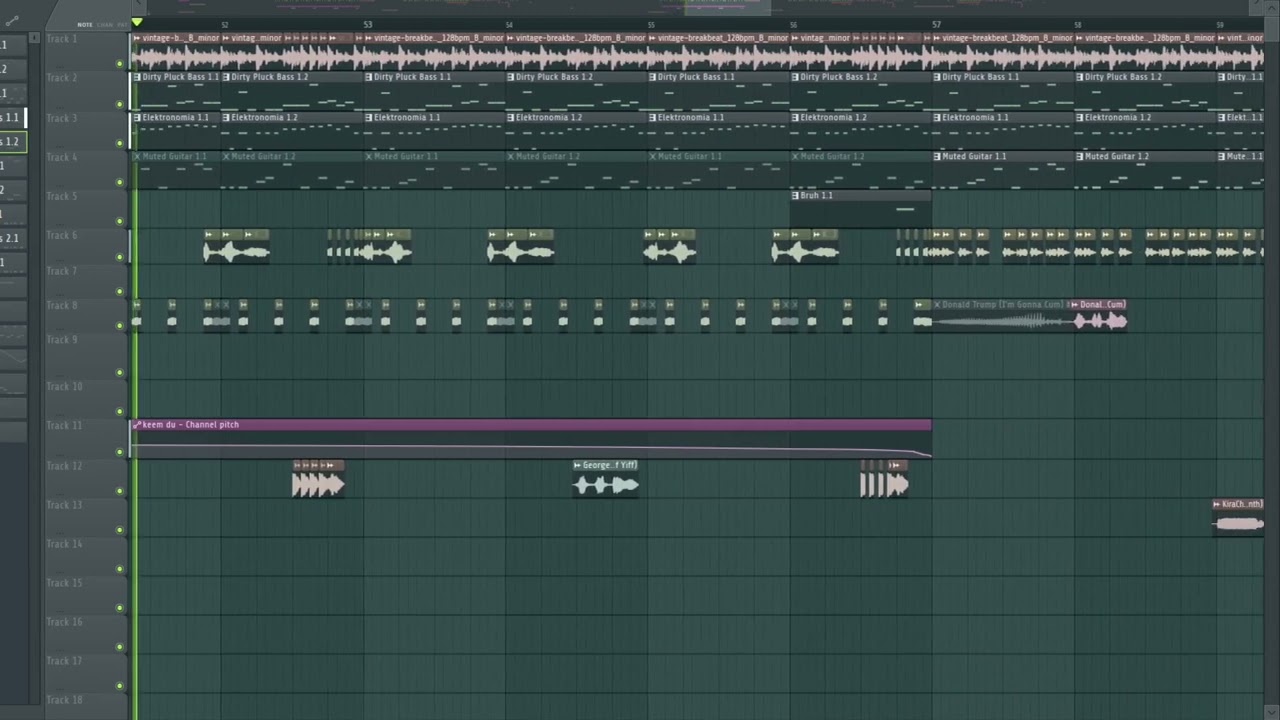This screenshot has height=720, width=1280.
Task: Toggle Track 11 mute switch
Action: click(x=120, y=452)
